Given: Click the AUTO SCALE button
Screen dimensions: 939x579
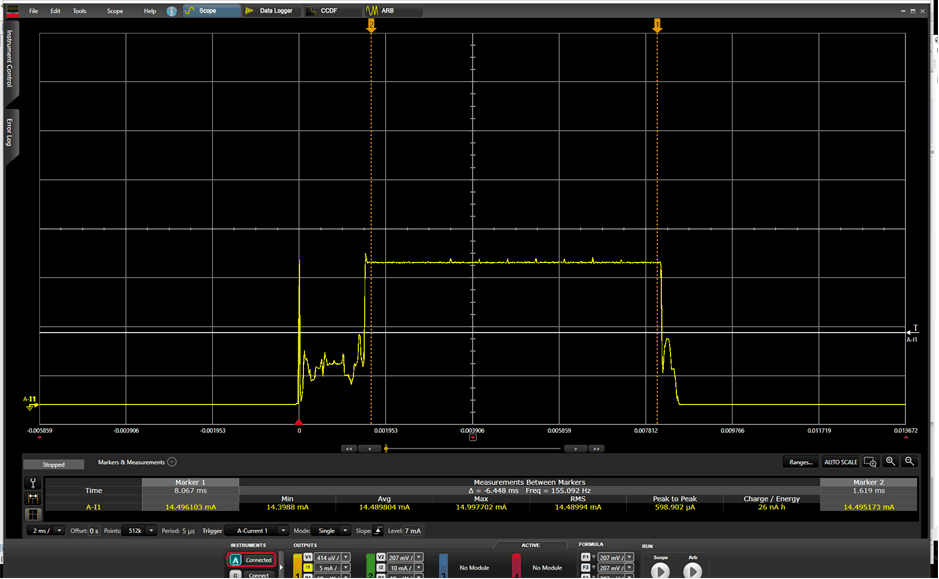Looking at the screenshot, I should [840, 462].
